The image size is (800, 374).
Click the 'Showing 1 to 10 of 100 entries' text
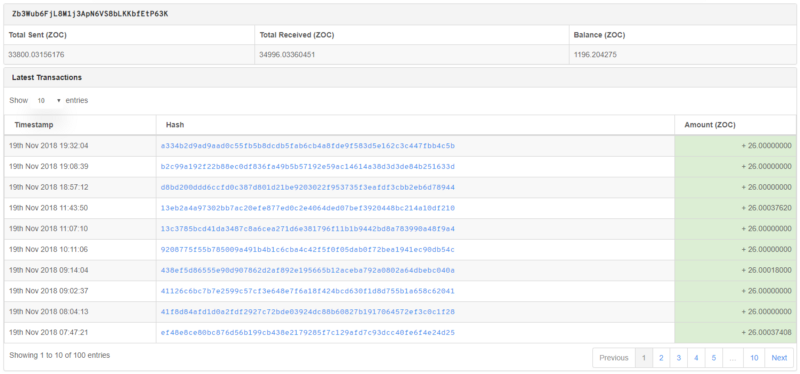click(x=59, y=355)
